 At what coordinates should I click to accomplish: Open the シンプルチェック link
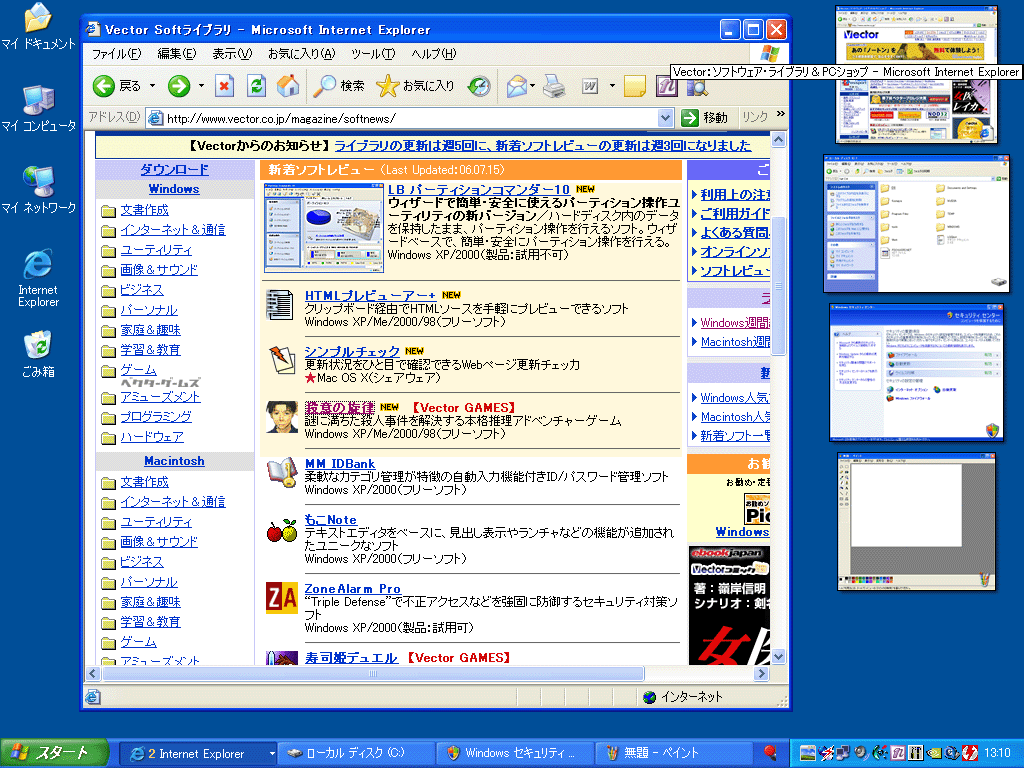pos(352,351)
